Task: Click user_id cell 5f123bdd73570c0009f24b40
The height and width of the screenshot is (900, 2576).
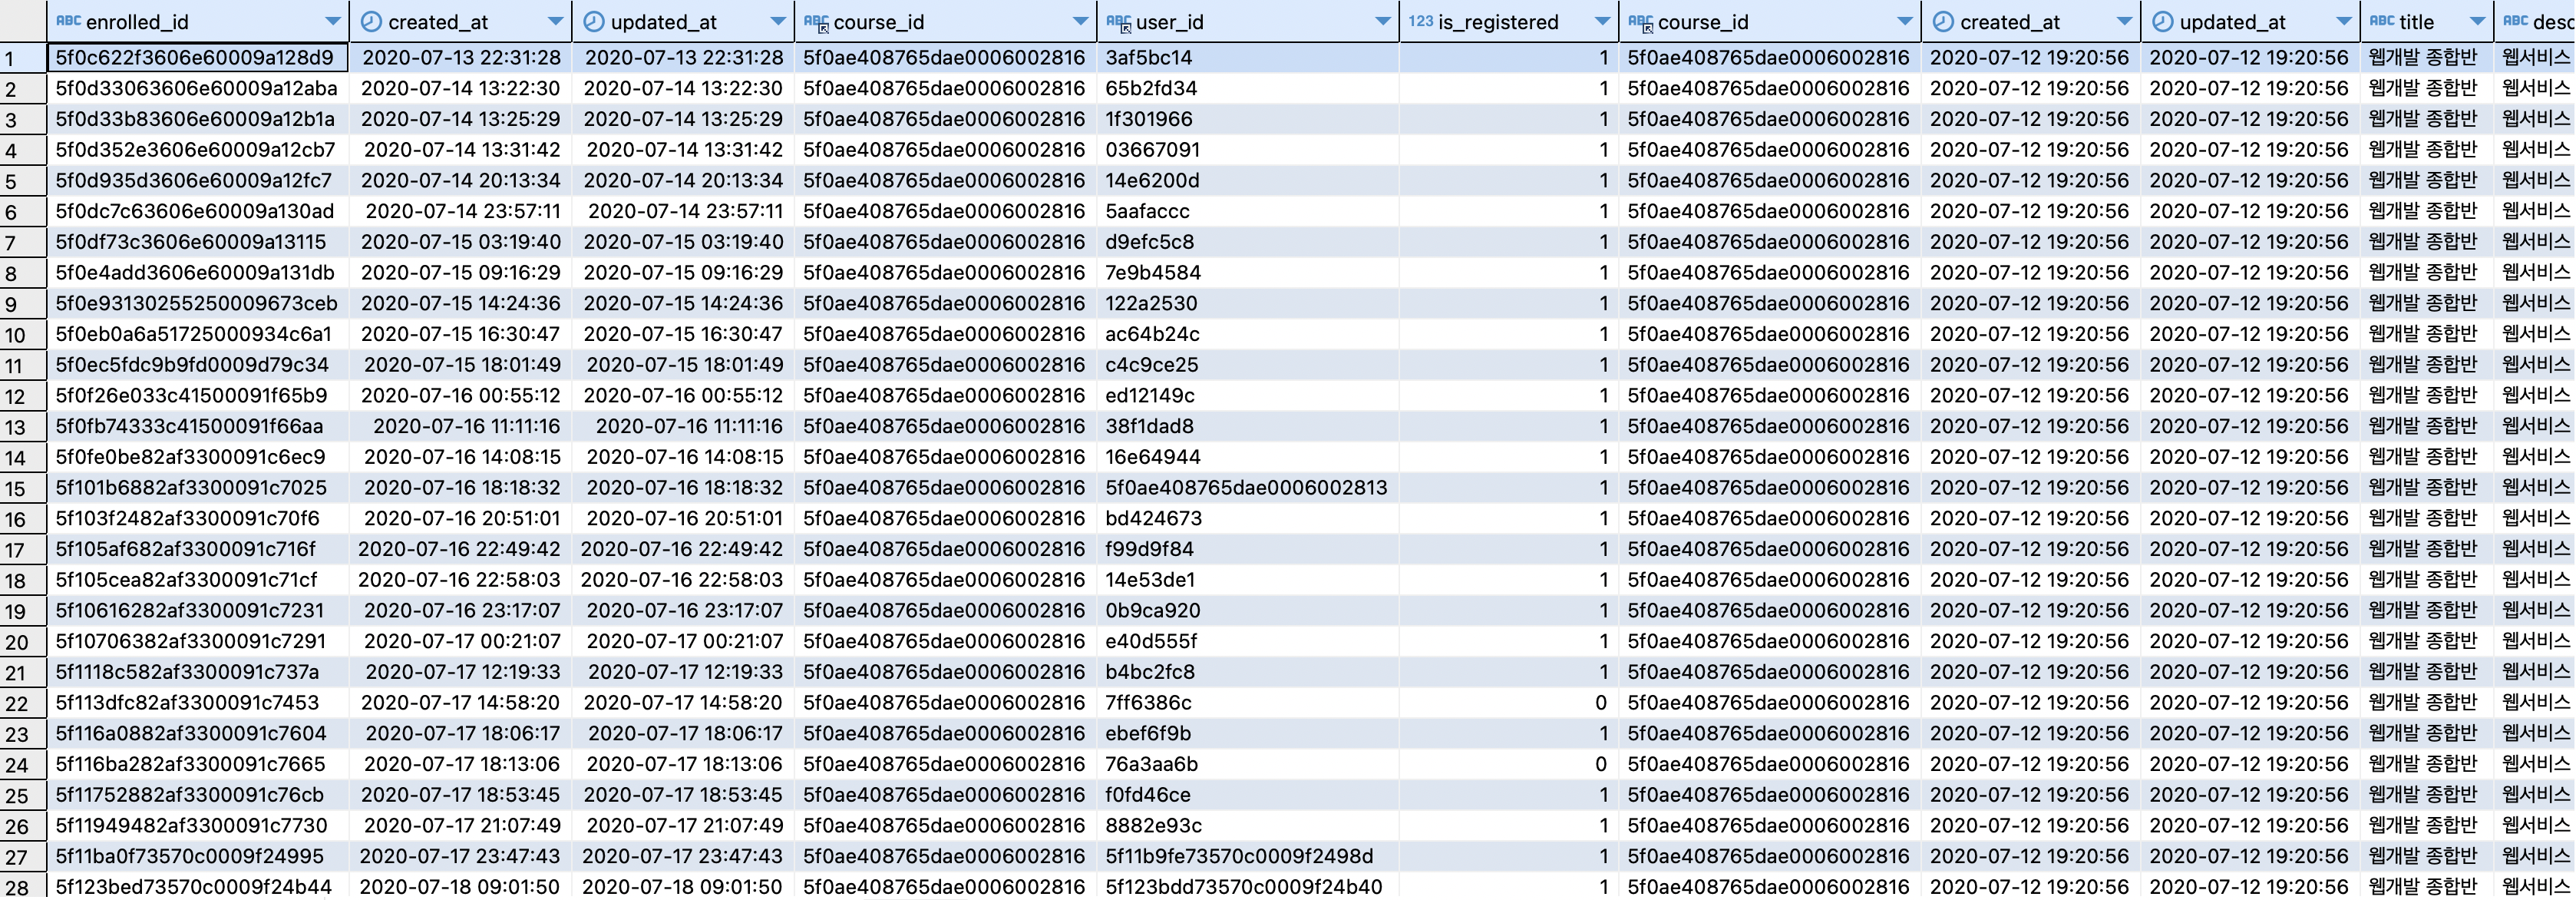Action: click(1243, 887)
